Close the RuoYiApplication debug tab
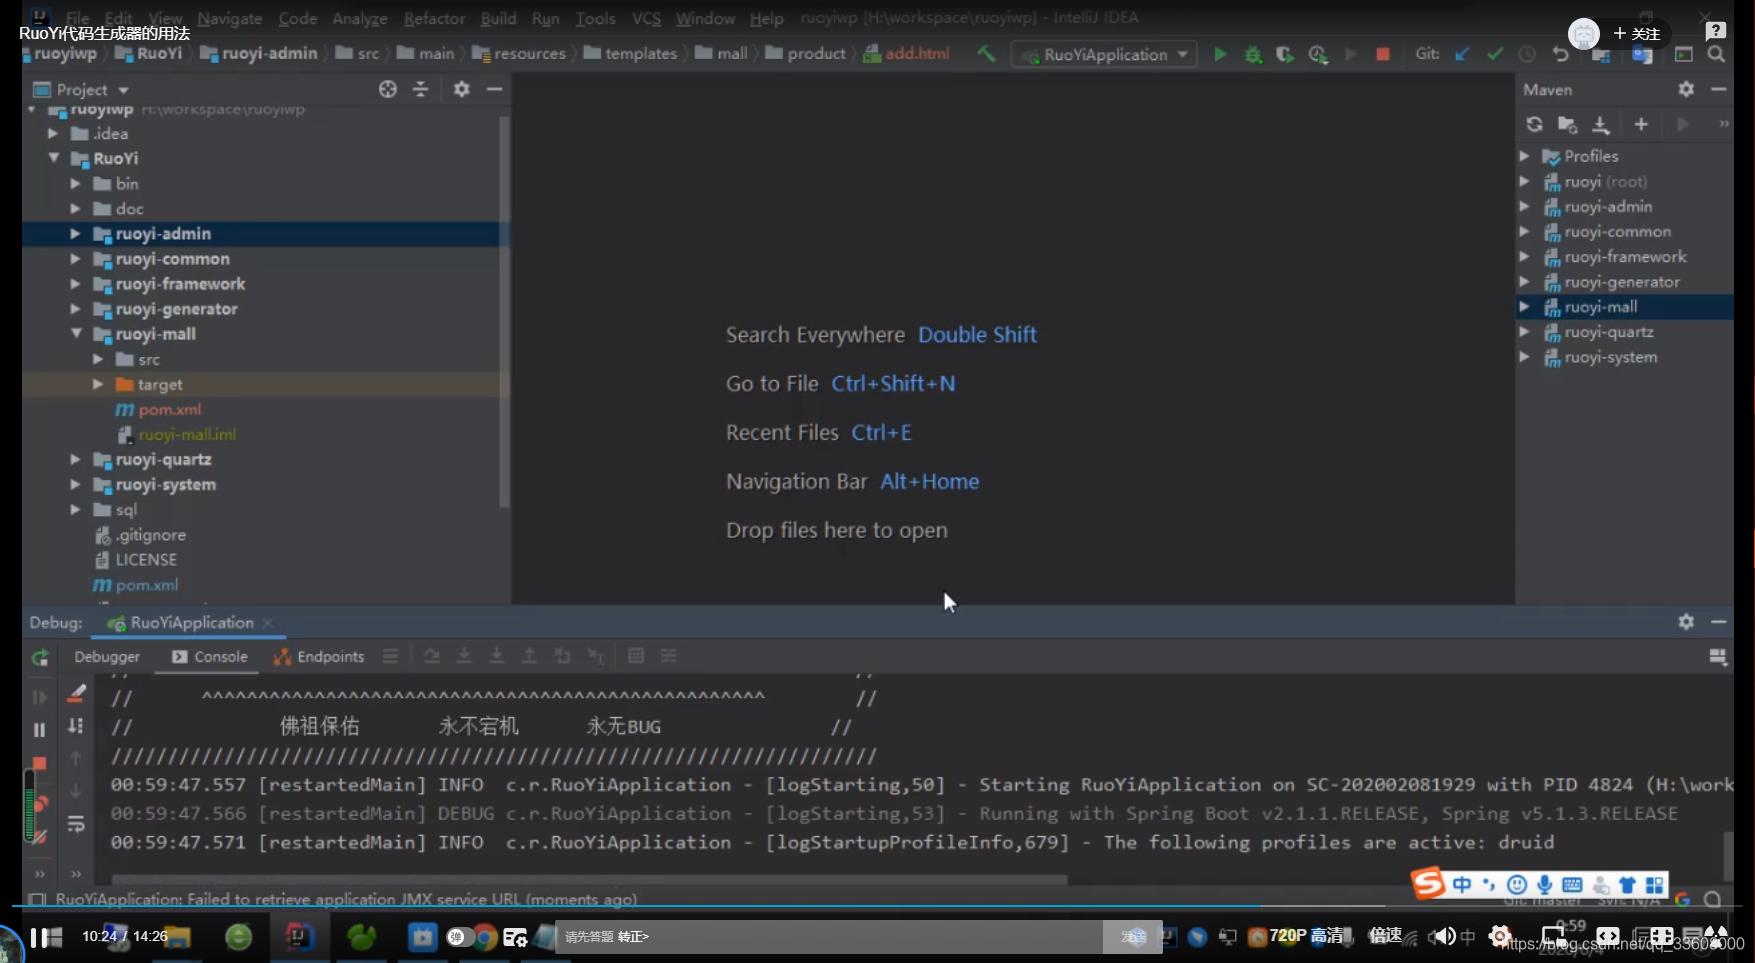Image resolution: width=1755 pixels, height=963 pixels. pyautogui.click(x=268, y=623)
